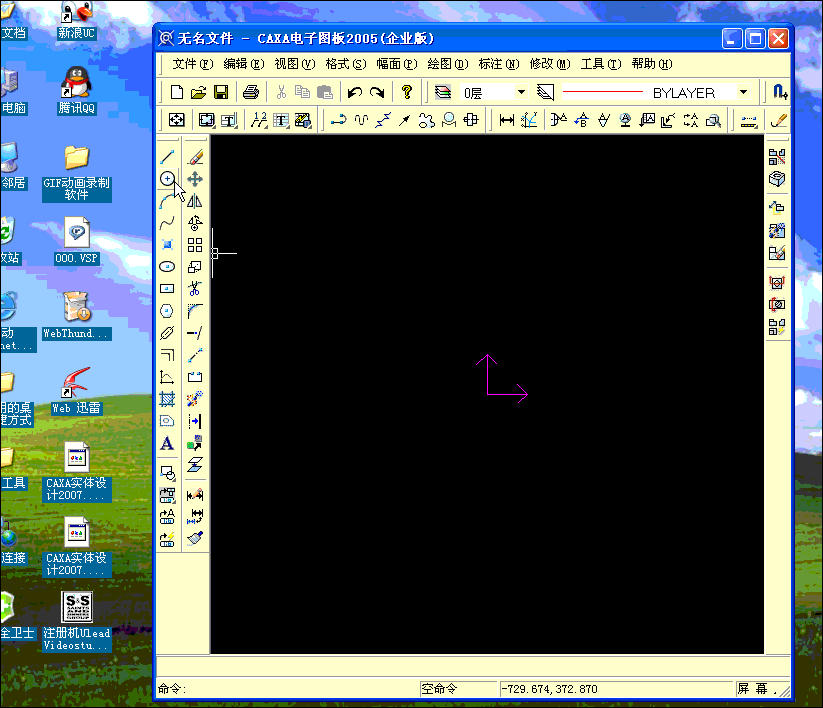Select the Ellipse drawing tool
The height and width of the screenshot is (708, 823).
pyautogui.click(x=167, y=267)
